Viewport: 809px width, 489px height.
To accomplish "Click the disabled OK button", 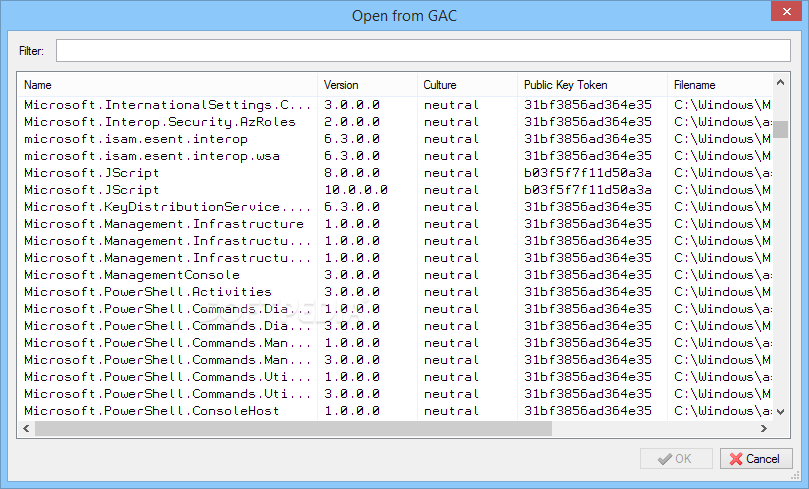I will 676,459.
